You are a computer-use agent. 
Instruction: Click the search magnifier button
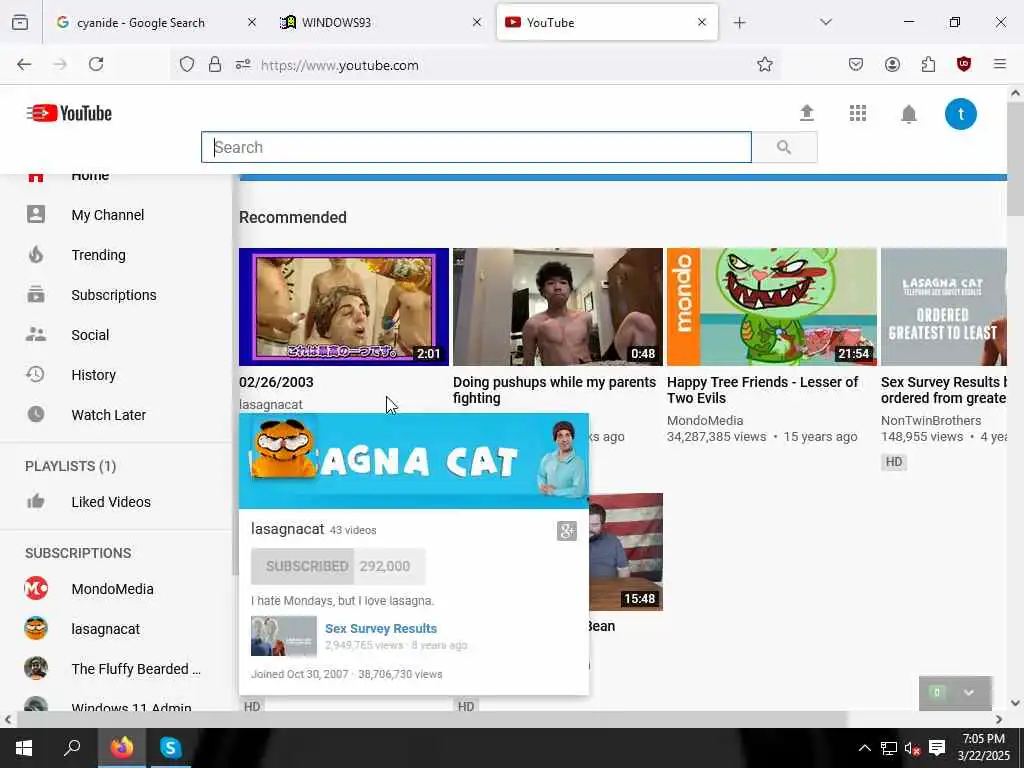(x=784, y=147)
